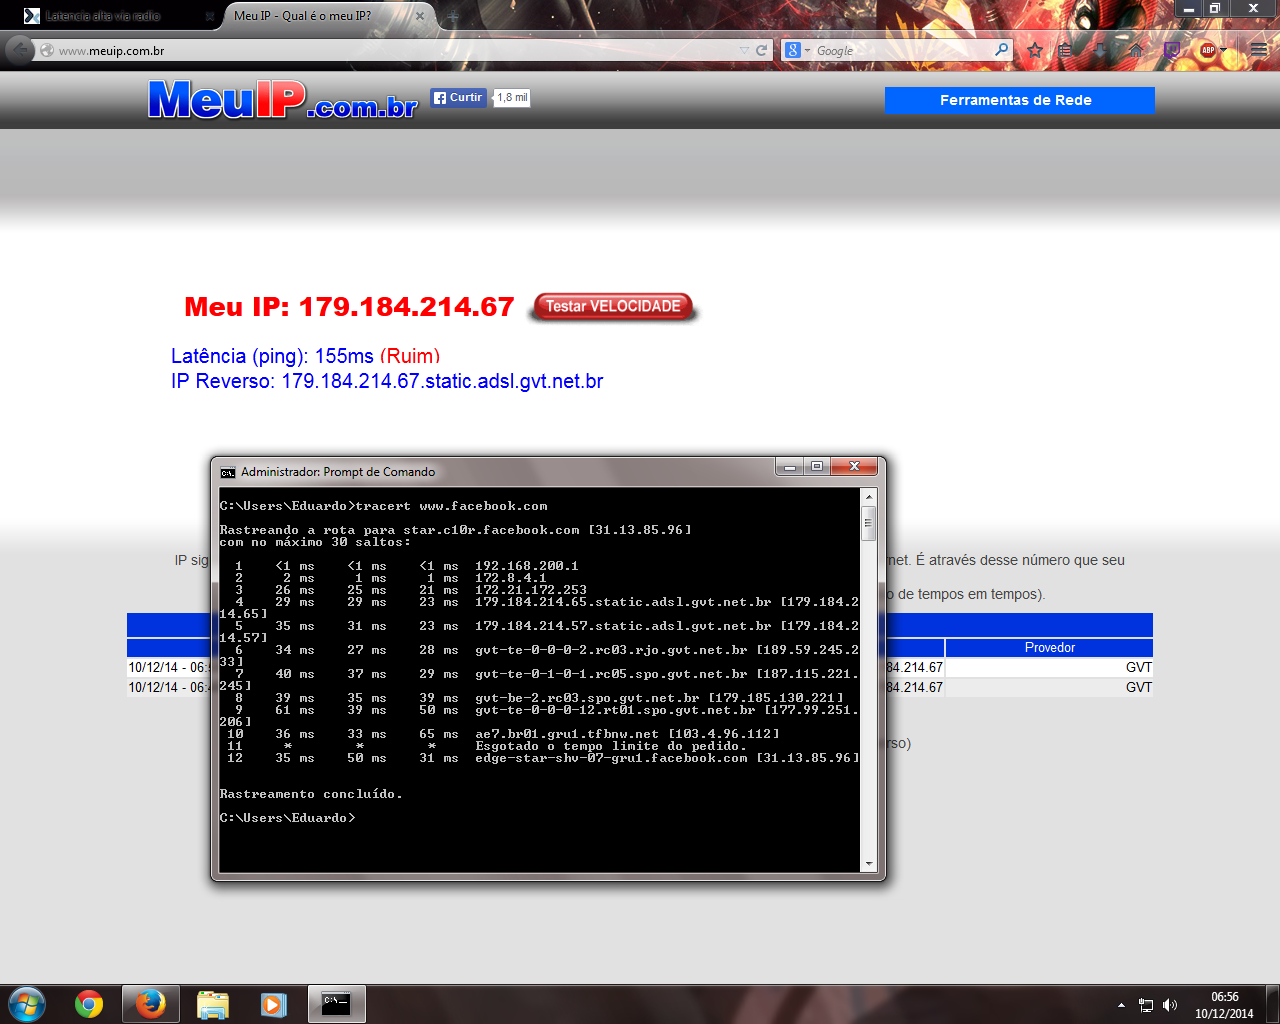
Task: Go to Firefox home page icon
Action: pyautogui.click(x=1136, y=50)
